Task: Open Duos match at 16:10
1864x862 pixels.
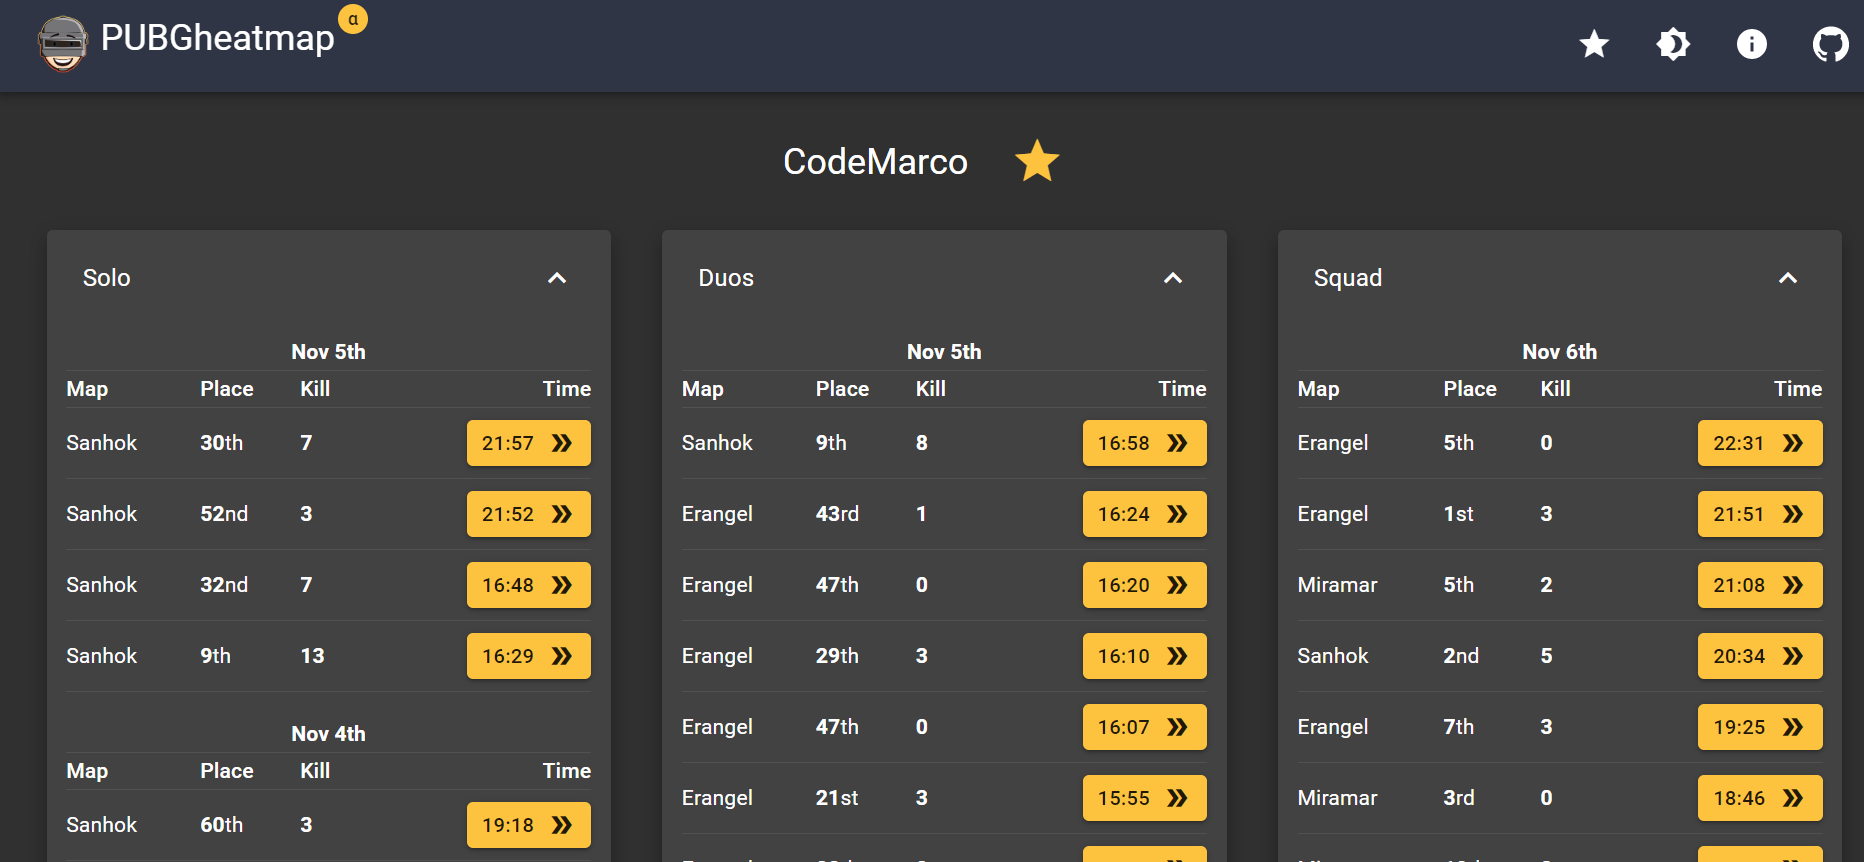Action: (1145, 656)
